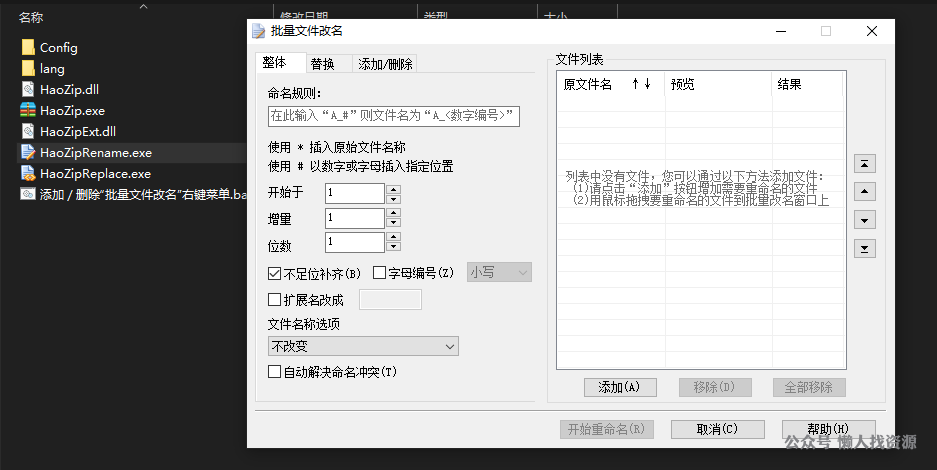Select the lang folder name

coord(52,69)
